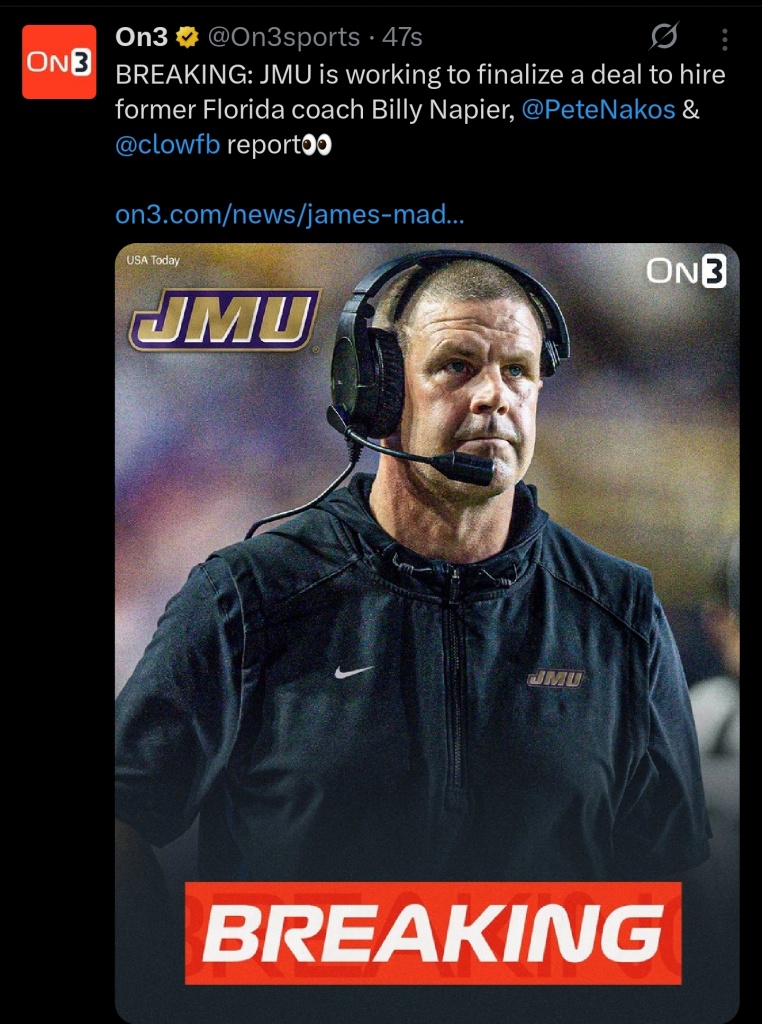Click the On3 display name

[141, 38]
